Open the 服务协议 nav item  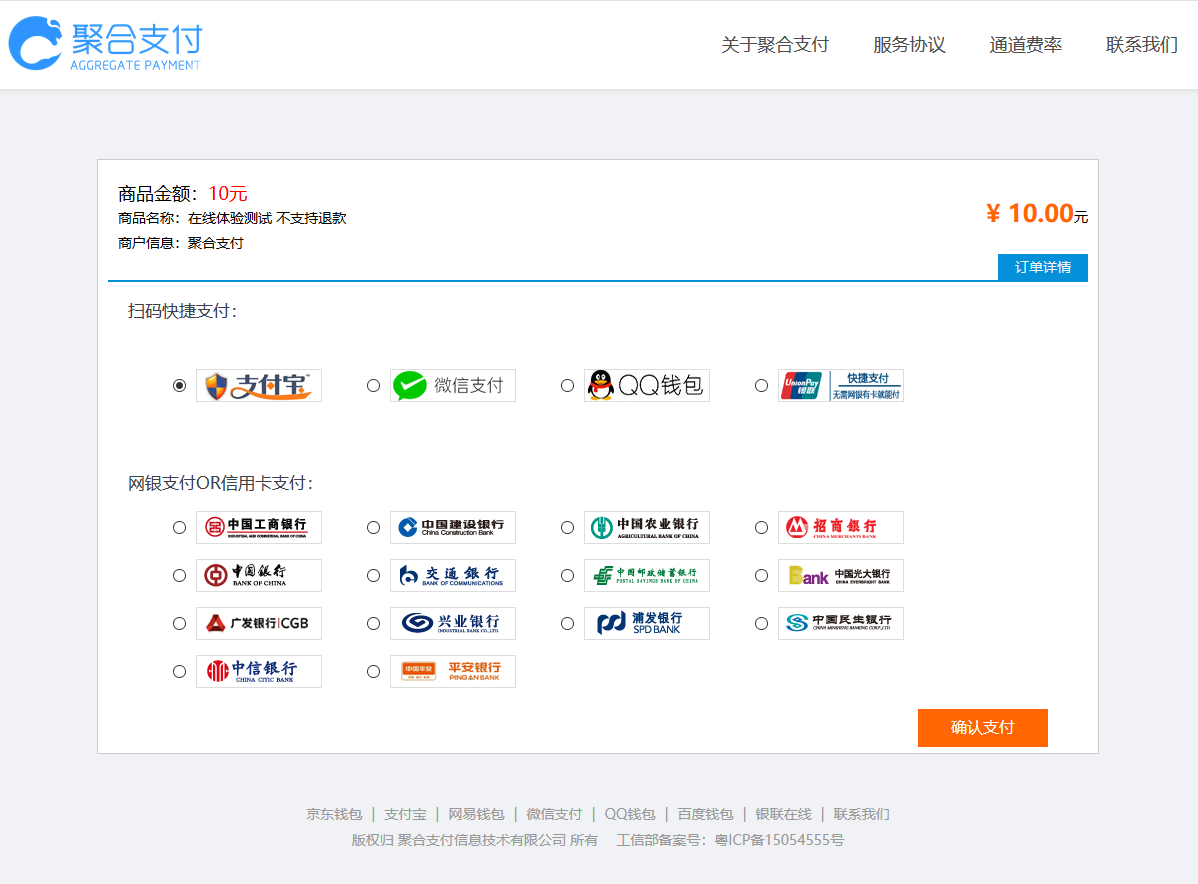coord(909,45)
